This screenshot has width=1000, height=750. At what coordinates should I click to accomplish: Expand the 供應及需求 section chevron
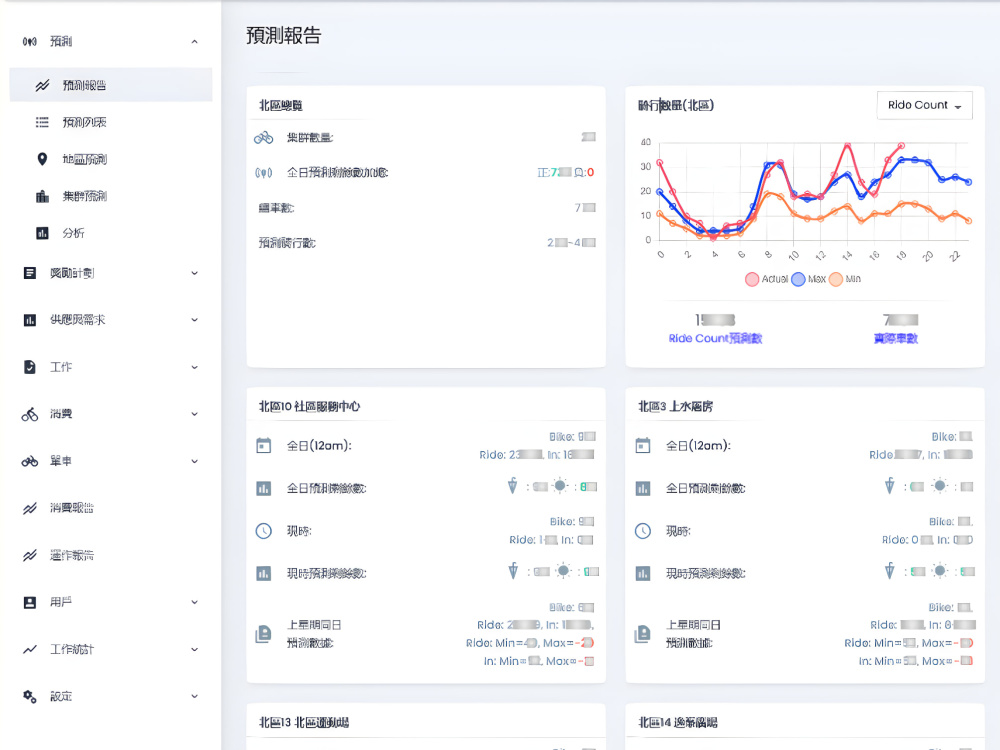pyautogui.click(x=195, y=320)
